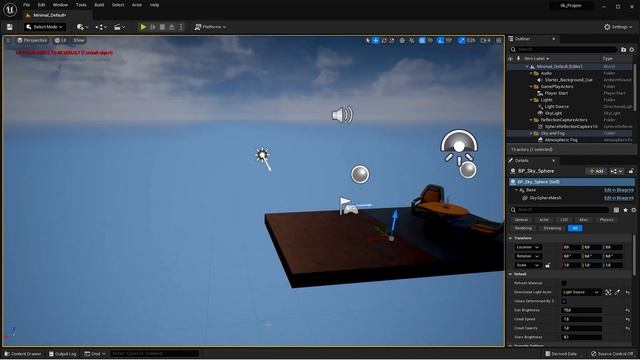The width and height of the screenshot is (640, 360).
Task: Open the Outliner settings gear icon
Action: pyautogui.click(x=632, y=49)
